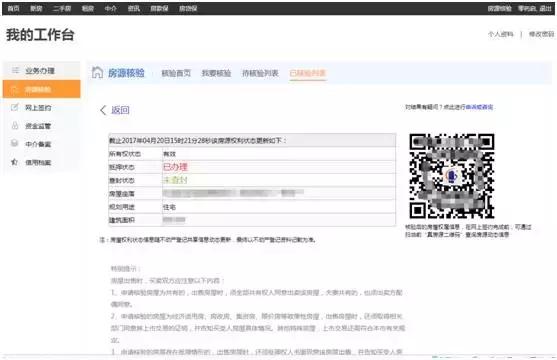Click the QR code image
Image resolution: width=557 pixels, height=360 pixels.
(x=452, y=176)
